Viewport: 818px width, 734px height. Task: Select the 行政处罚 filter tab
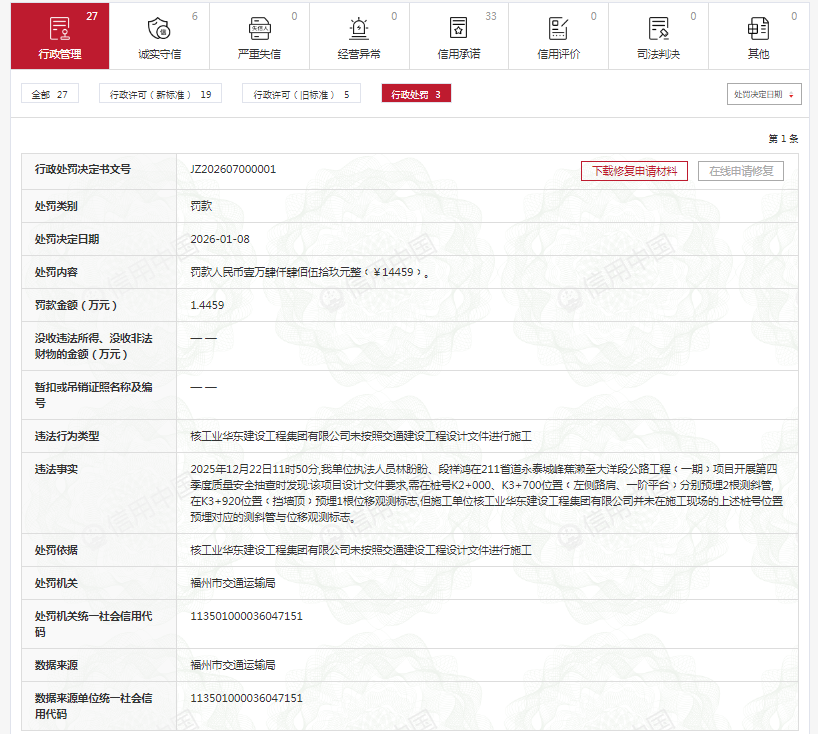click(x=415, y=94)
